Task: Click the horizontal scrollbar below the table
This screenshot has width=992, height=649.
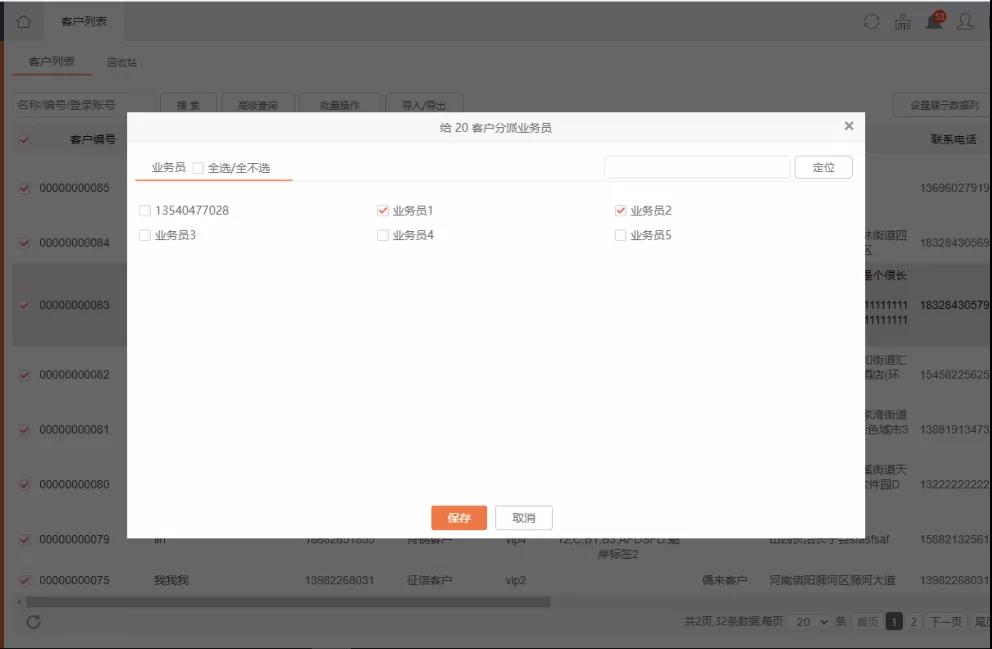Action: (x=288, y=602)
